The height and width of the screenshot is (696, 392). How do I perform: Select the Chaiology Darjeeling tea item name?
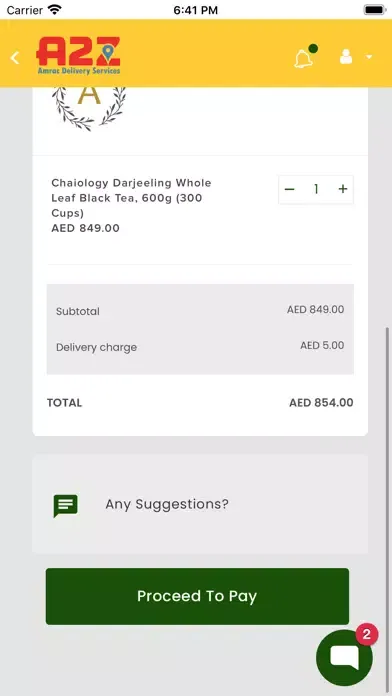(131, 198)
